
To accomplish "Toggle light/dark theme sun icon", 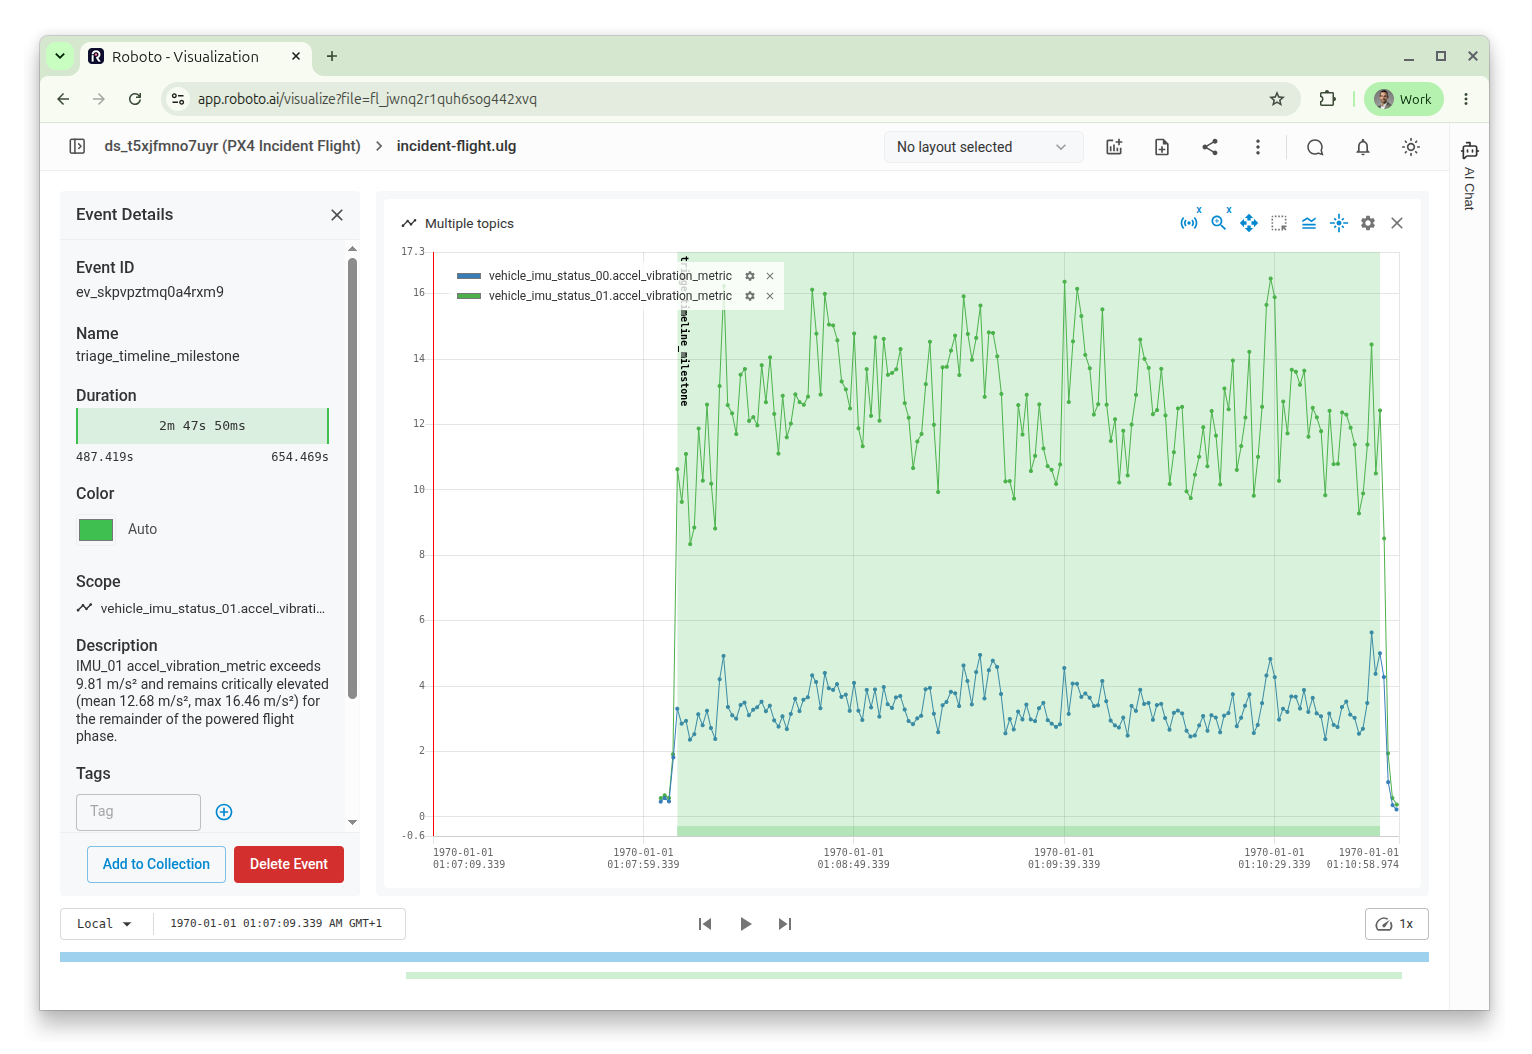I will tap(1411, 147).
